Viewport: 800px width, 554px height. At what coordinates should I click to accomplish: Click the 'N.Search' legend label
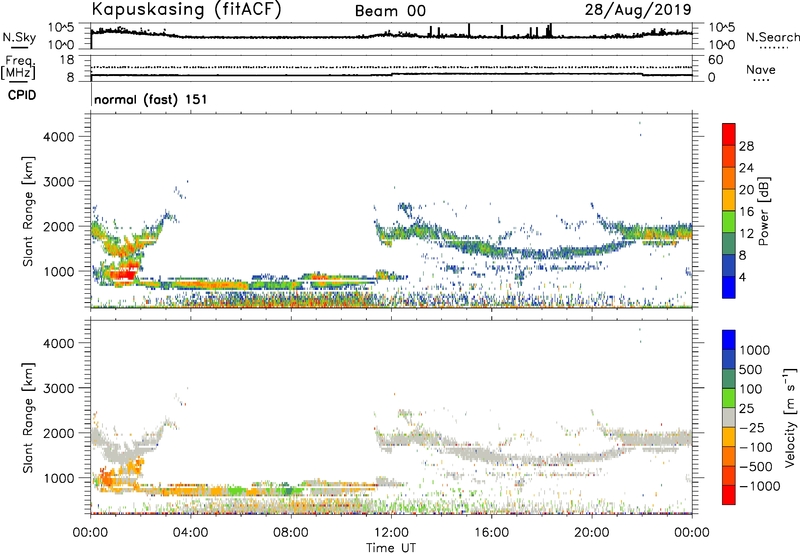(772, 37)
